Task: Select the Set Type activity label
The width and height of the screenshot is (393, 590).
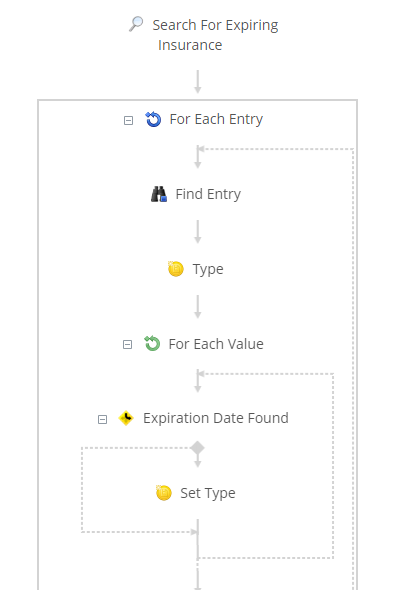Action: point(208,493)
